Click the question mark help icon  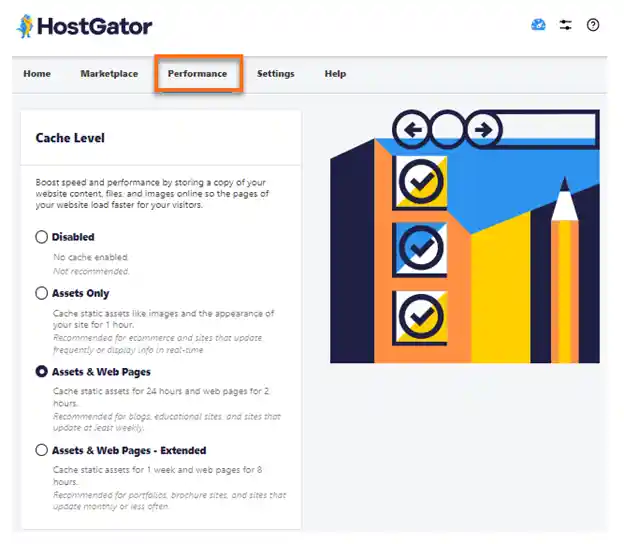593,25
